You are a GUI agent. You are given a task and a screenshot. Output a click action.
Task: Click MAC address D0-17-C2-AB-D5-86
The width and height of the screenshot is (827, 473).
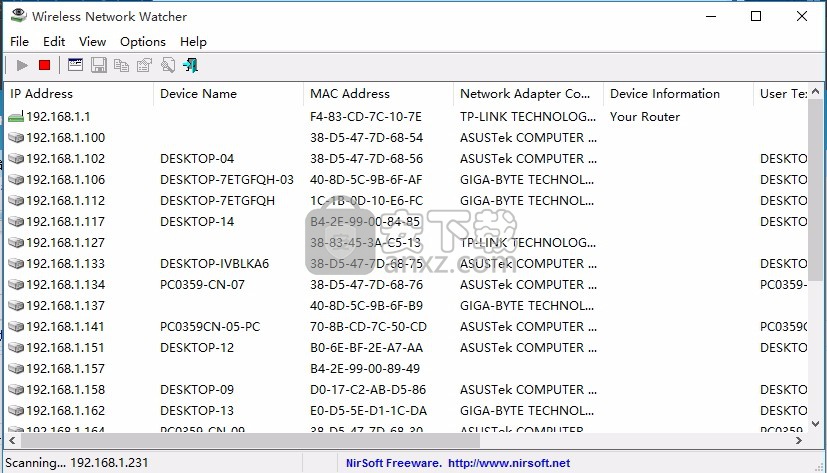[x=368, y=390]
